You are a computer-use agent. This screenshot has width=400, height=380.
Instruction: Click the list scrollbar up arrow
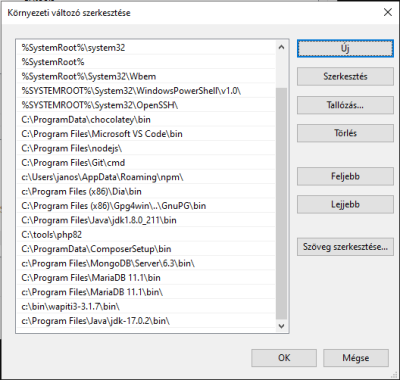pyautogui.click(x=281, y=47)
